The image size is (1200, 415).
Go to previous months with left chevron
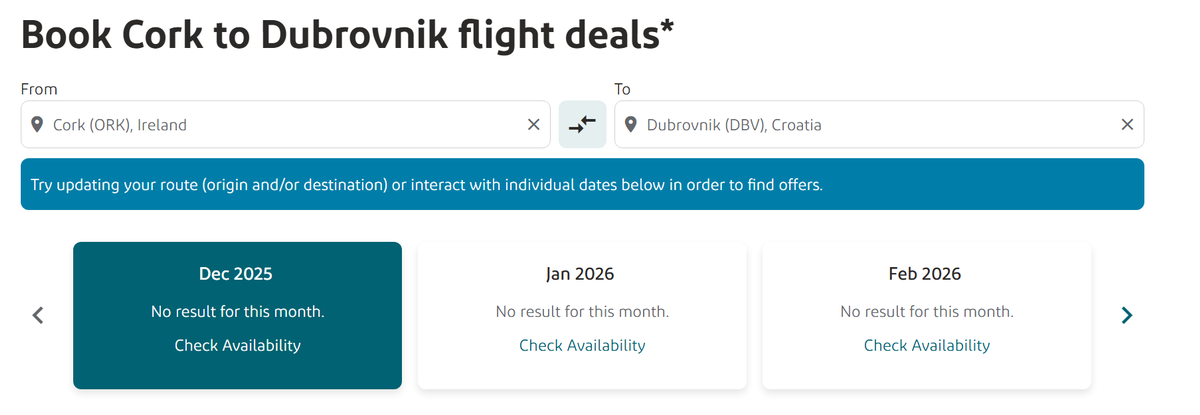click(38, 315)
